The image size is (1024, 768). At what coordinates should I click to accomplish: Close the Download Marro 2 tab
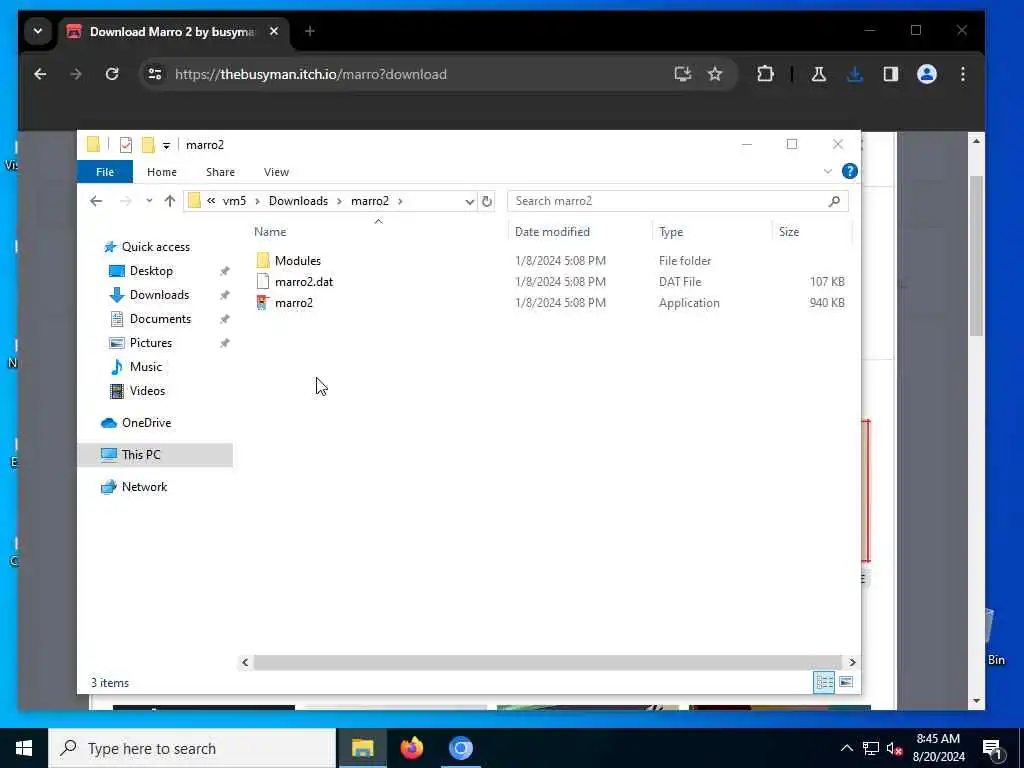[274, 31]
